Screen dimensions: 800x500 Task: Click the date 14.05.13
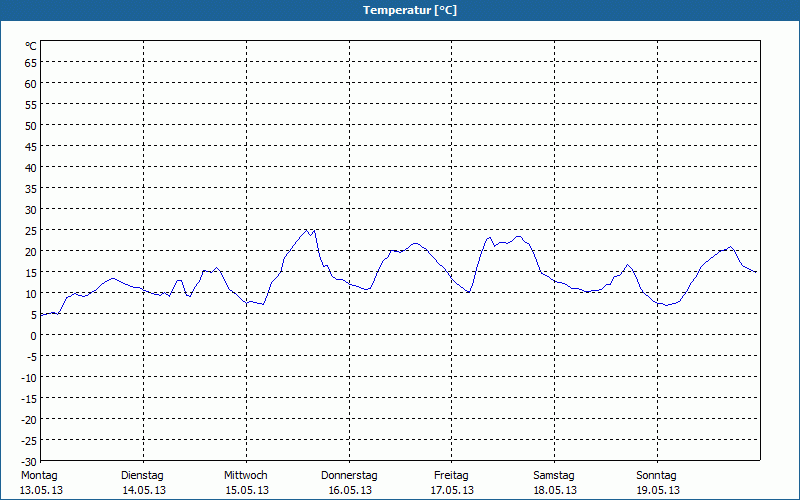pos(144,490)
